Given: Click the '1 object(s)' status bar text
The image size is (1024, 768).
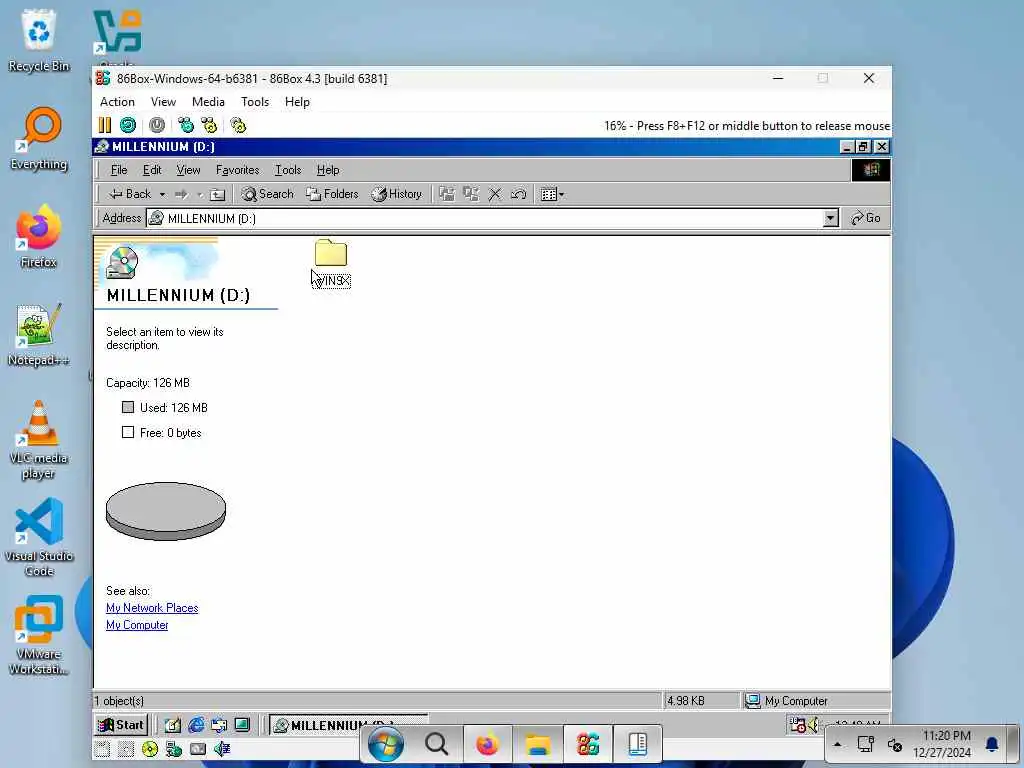Looking at the screenshot, I should (119, 701).
